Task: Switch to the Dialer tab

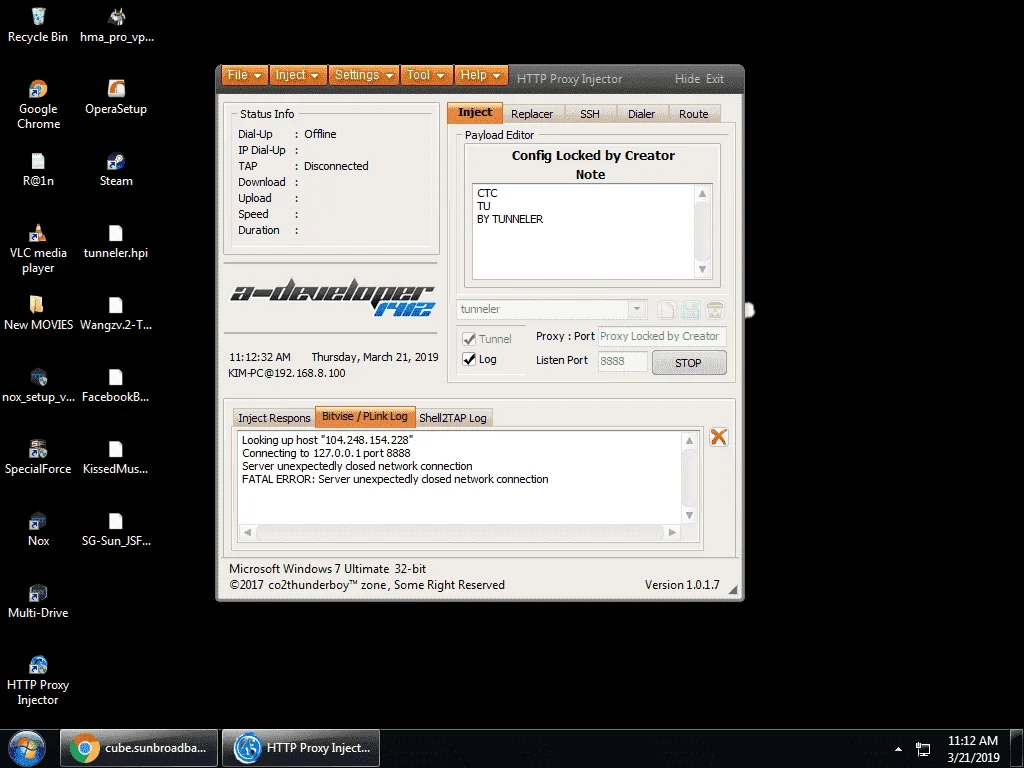Action: 641,114
